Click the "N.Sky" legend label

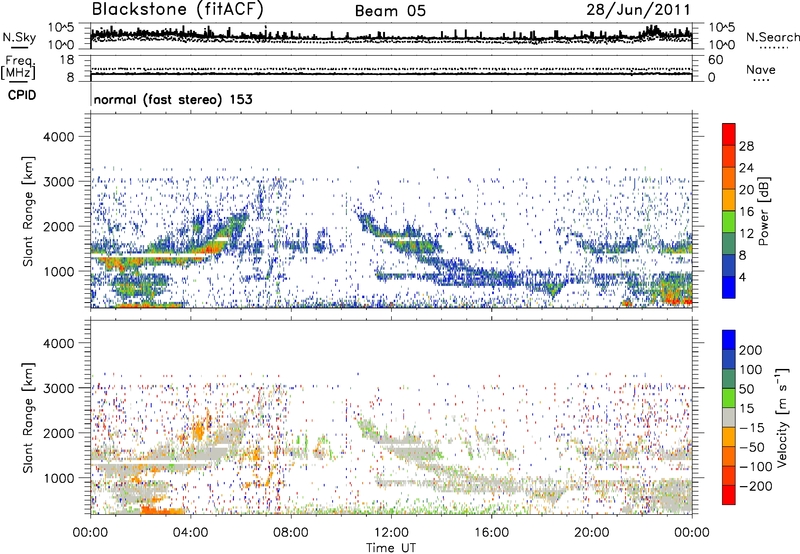[19, 37]
